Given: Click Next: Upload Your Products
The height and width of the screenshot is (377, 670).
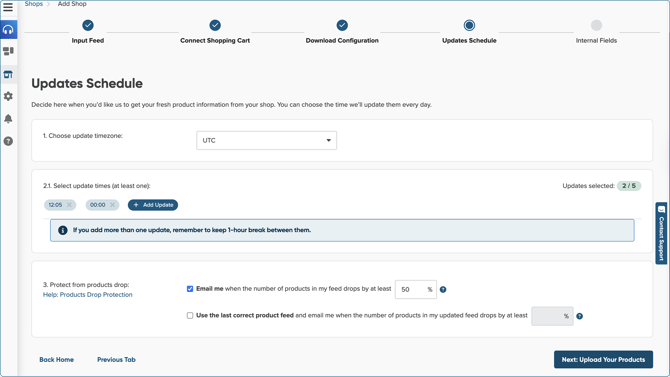Looking at the screenshot, I should pyautogui.click(x=603, y=359).
